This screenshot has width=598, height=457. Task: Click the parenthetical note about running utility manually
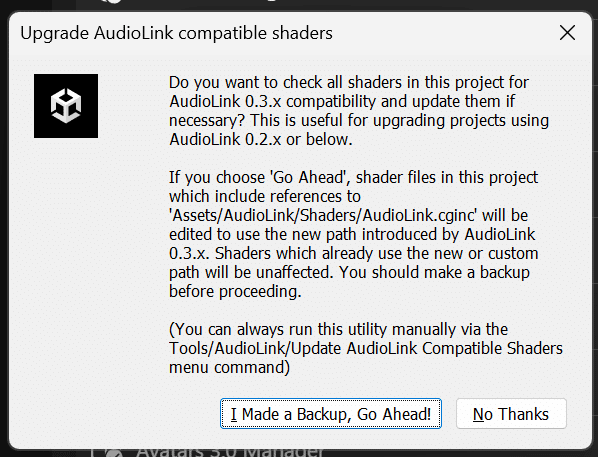point(366,348)
